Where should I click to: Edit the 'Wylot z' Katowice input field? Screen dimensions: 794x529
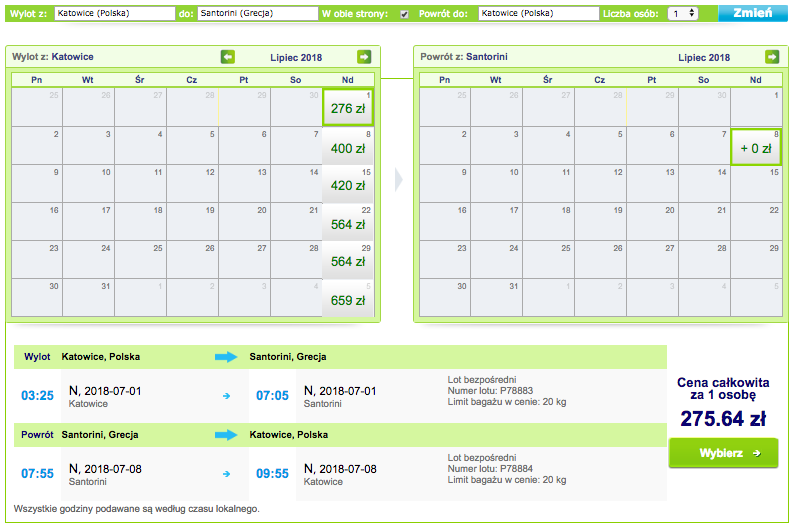pos(114,14)
